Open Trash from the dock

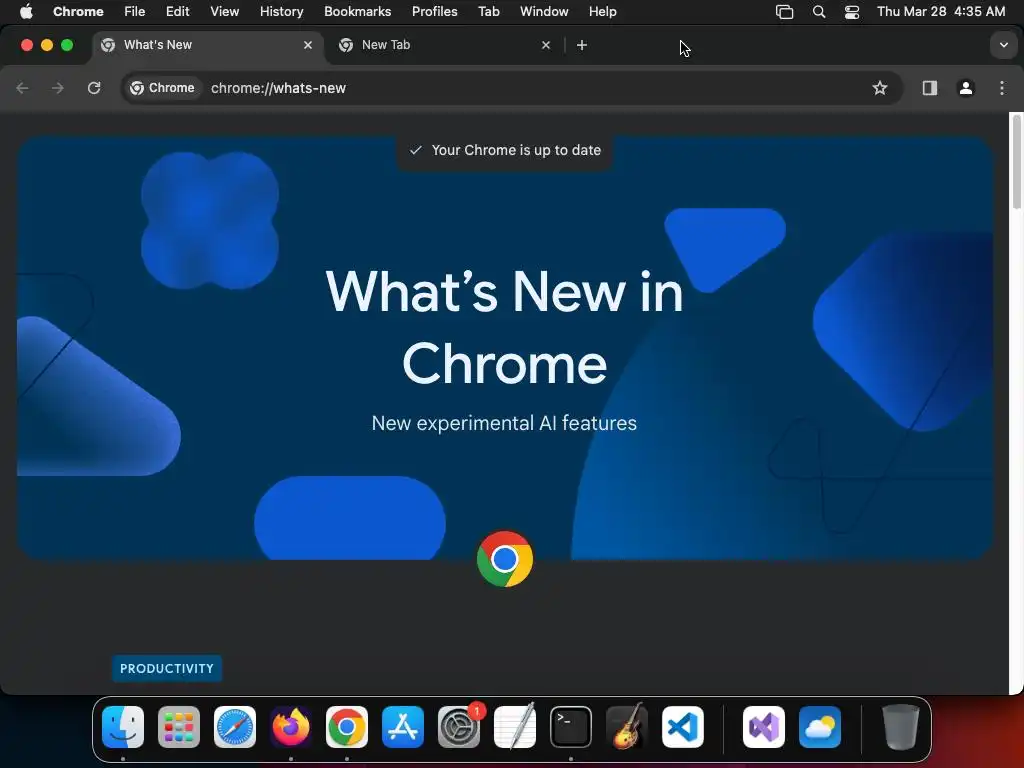(x=901, y=727)
